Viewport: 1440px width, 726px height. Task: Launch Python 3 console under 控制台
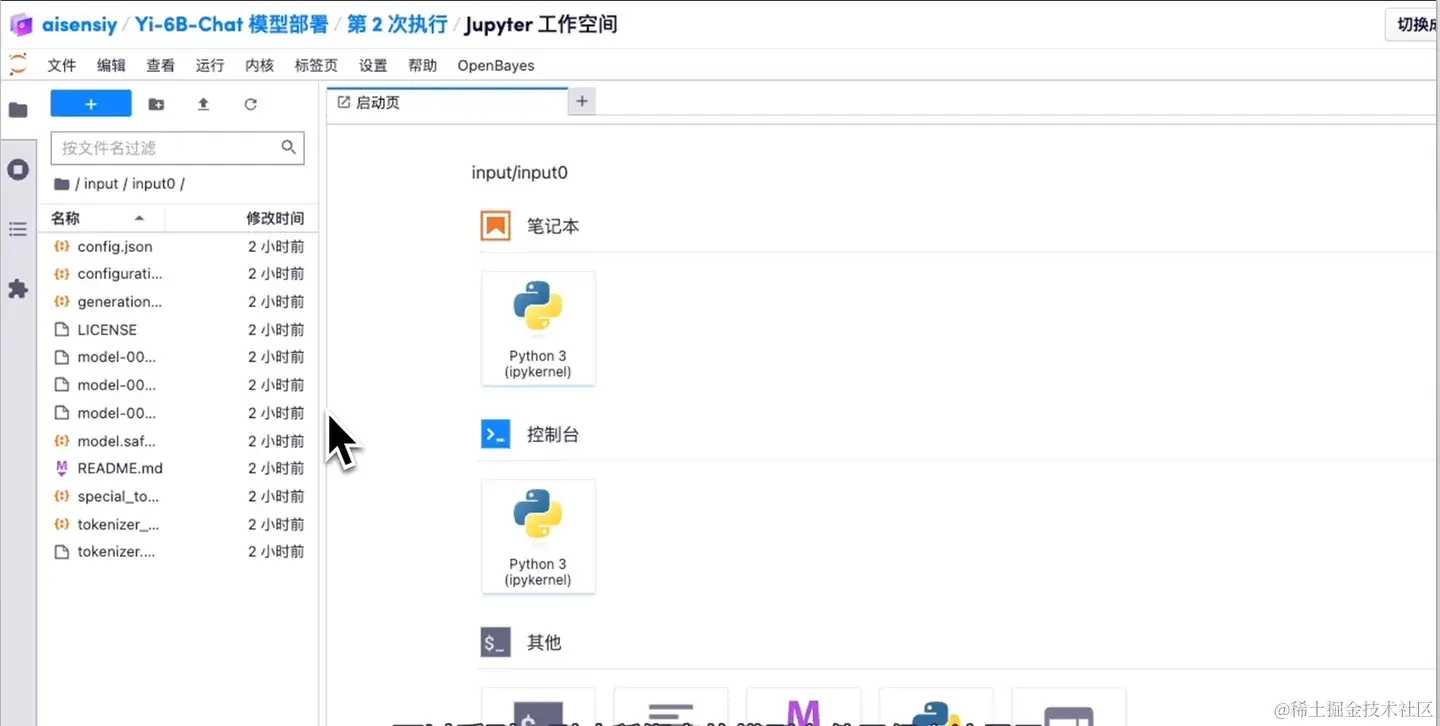[538, 537]
